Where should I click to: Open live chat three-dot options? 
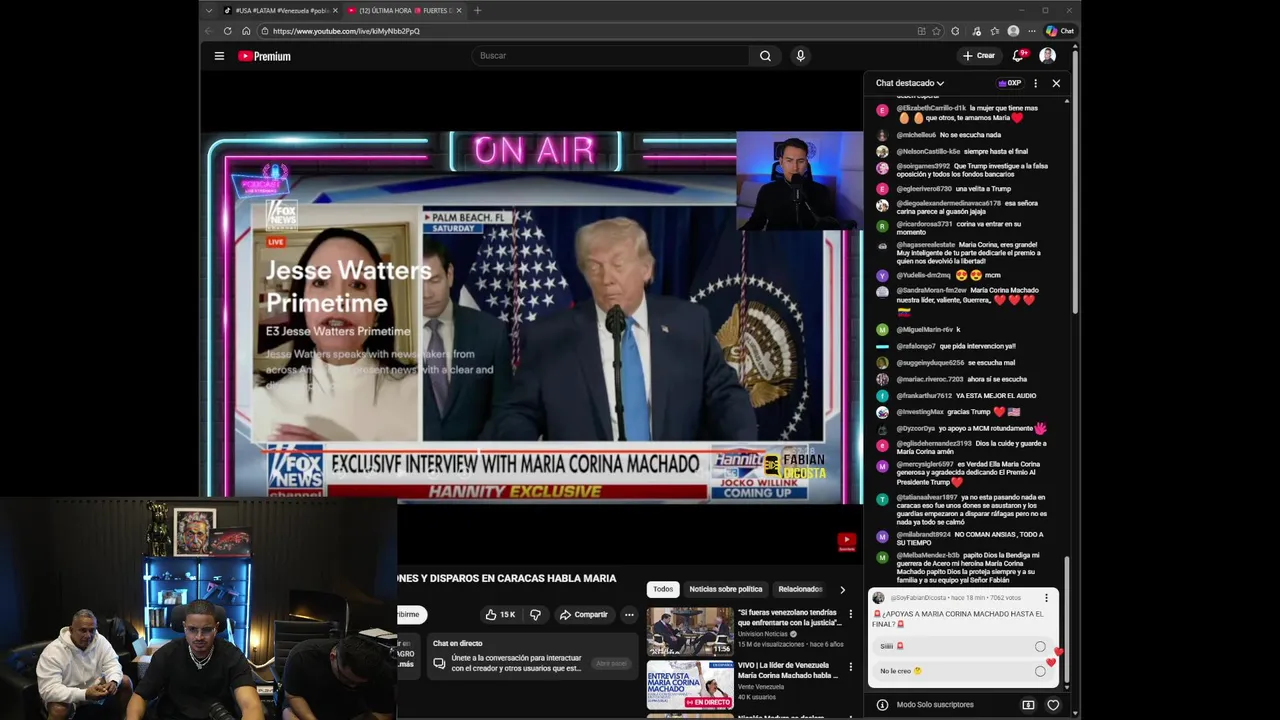click(x=1035, y=83)
